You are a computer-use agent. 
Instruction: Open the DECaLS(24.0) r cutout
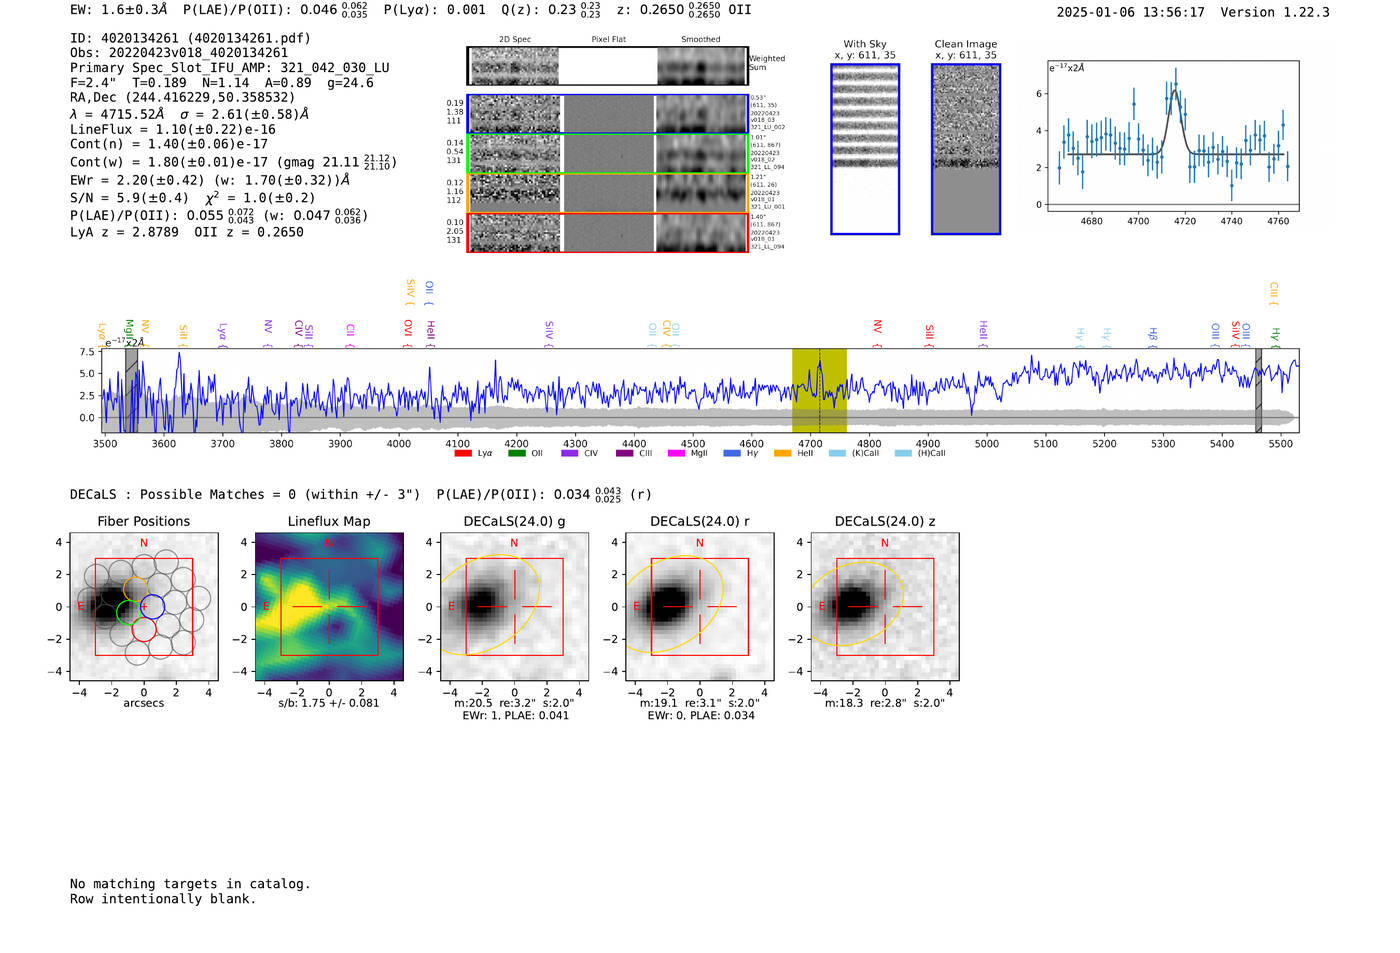pos(699,607)
